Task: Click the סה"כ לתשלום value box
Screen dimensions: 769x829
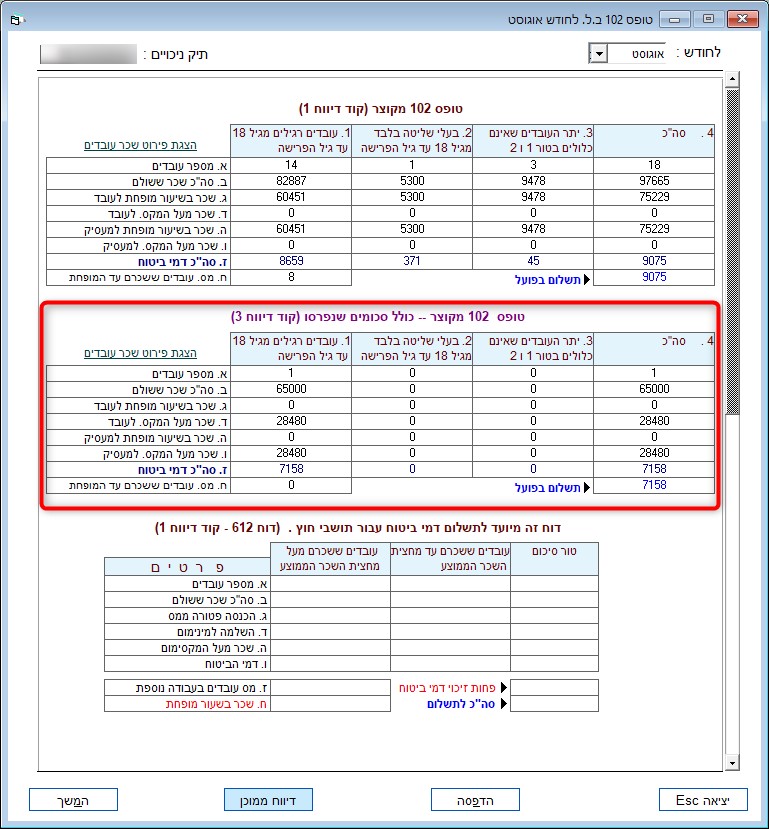Action: tap(554, 704)
